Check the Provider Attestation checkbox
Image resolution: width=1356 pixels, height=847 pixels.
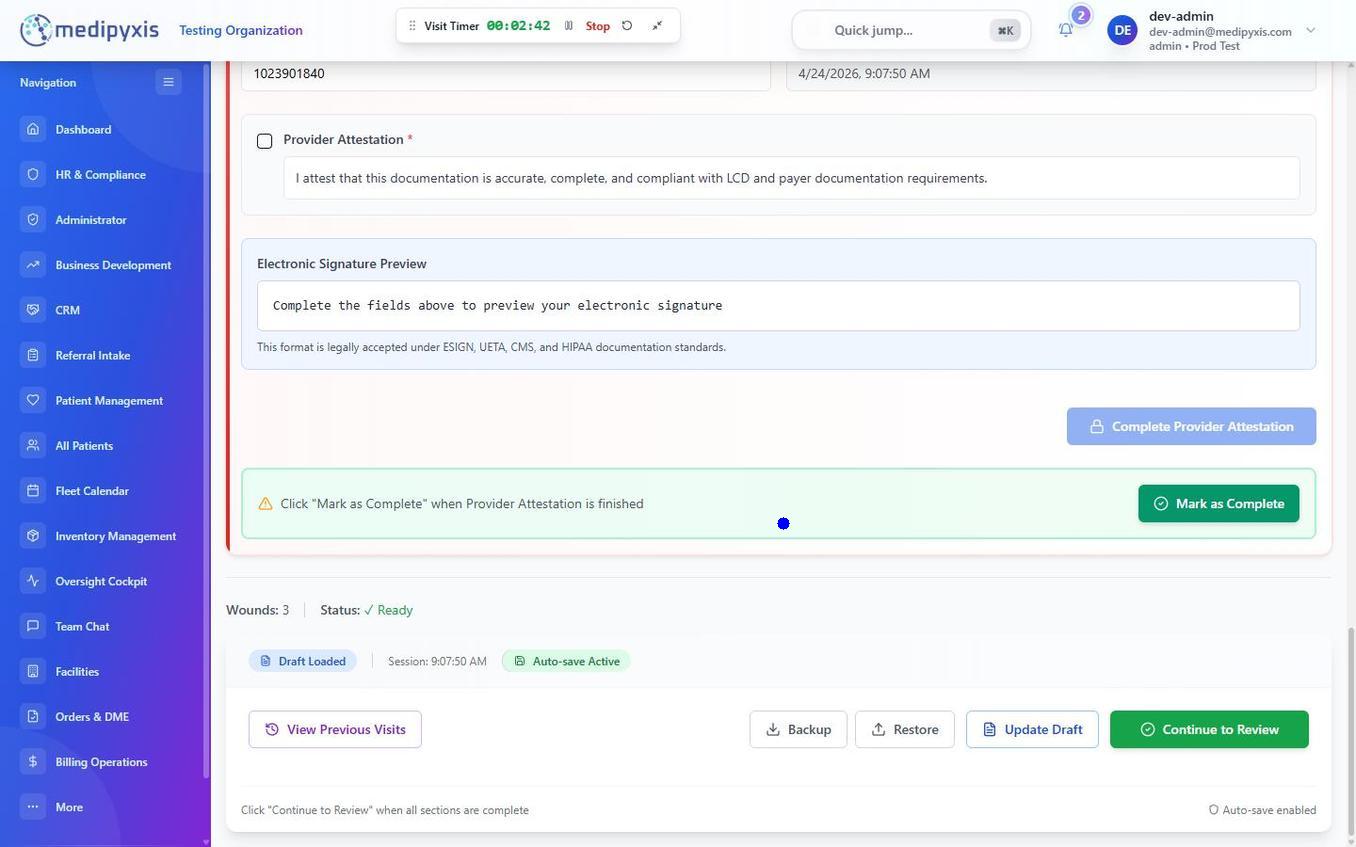[x=265, y=141]
